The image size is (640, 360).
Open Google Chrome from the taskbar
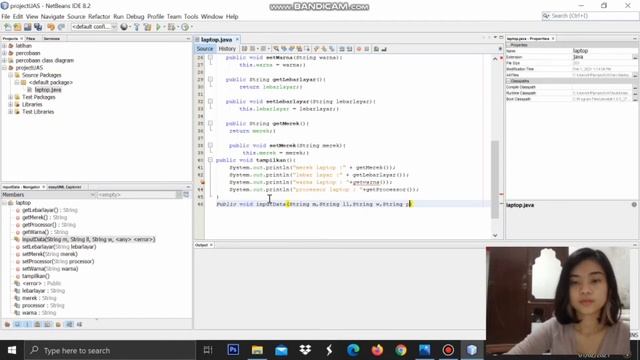click(x=401, y=350)
